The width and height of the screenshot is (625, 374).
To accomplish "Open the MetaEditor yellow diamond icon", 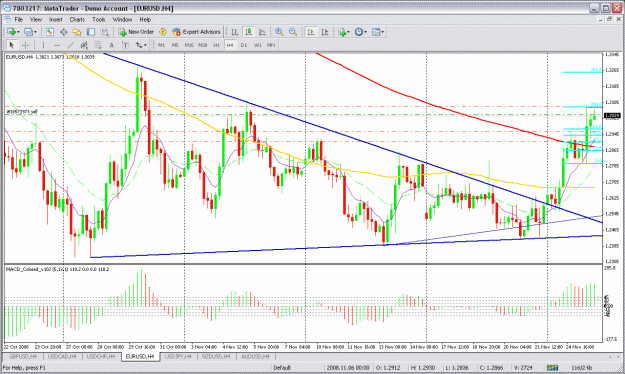I will click(163, 32).
